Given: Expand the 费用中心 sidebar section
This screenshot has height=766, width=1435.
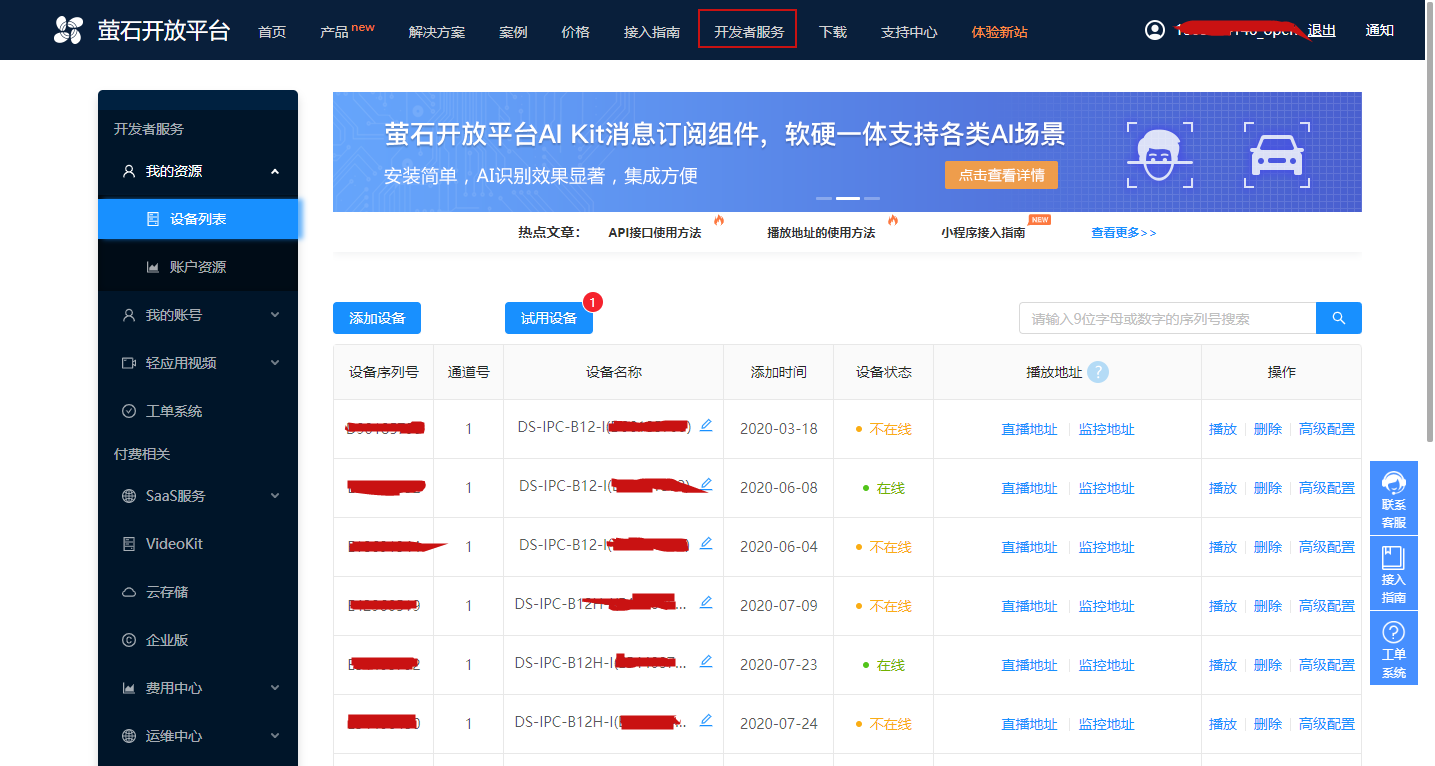Looking at the screenshot, I should click(x=198, y=688).
